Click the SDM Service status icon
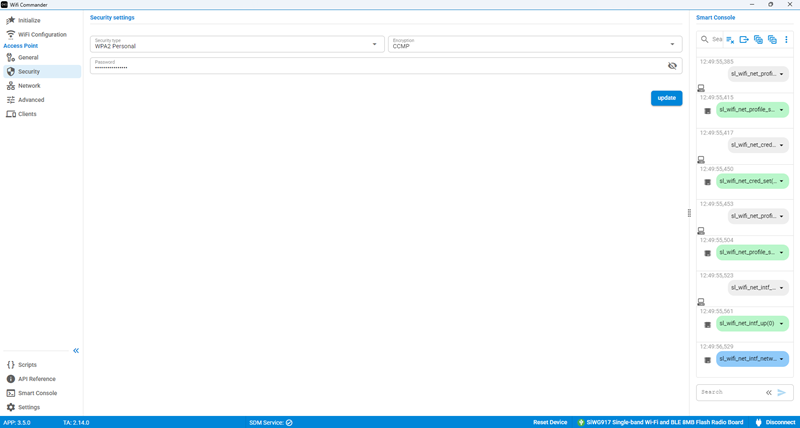 [289, 422]
